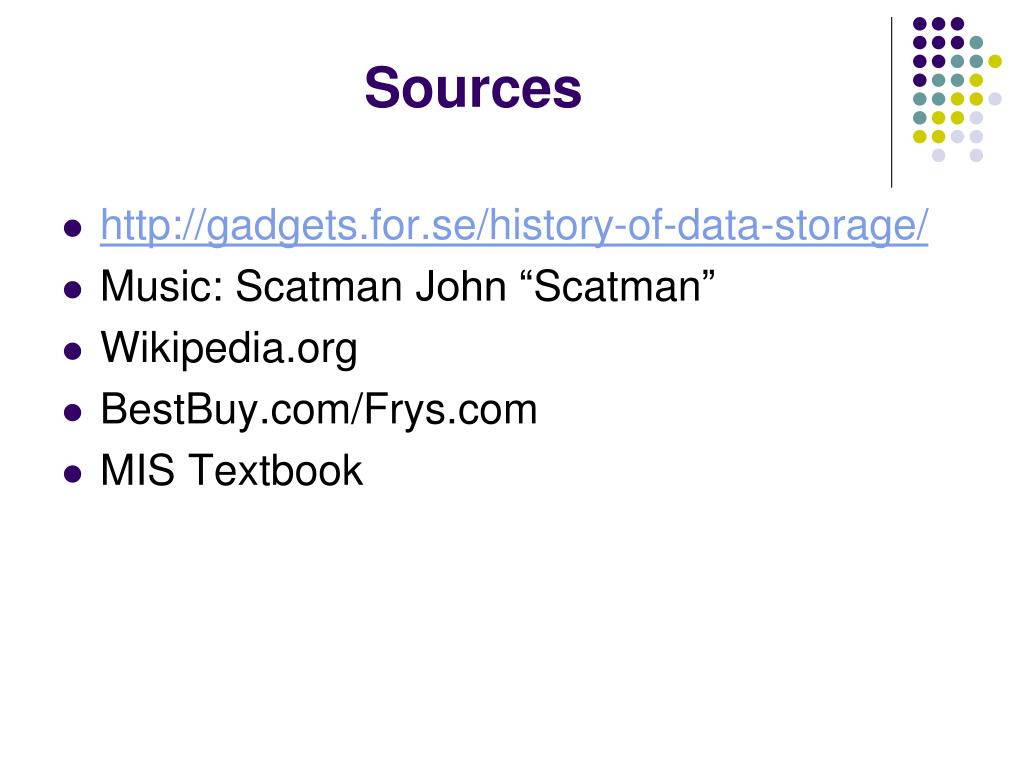Screen dimensions: 1024x768
Task: Click the word John in the Music line
Action: [461, 286]
